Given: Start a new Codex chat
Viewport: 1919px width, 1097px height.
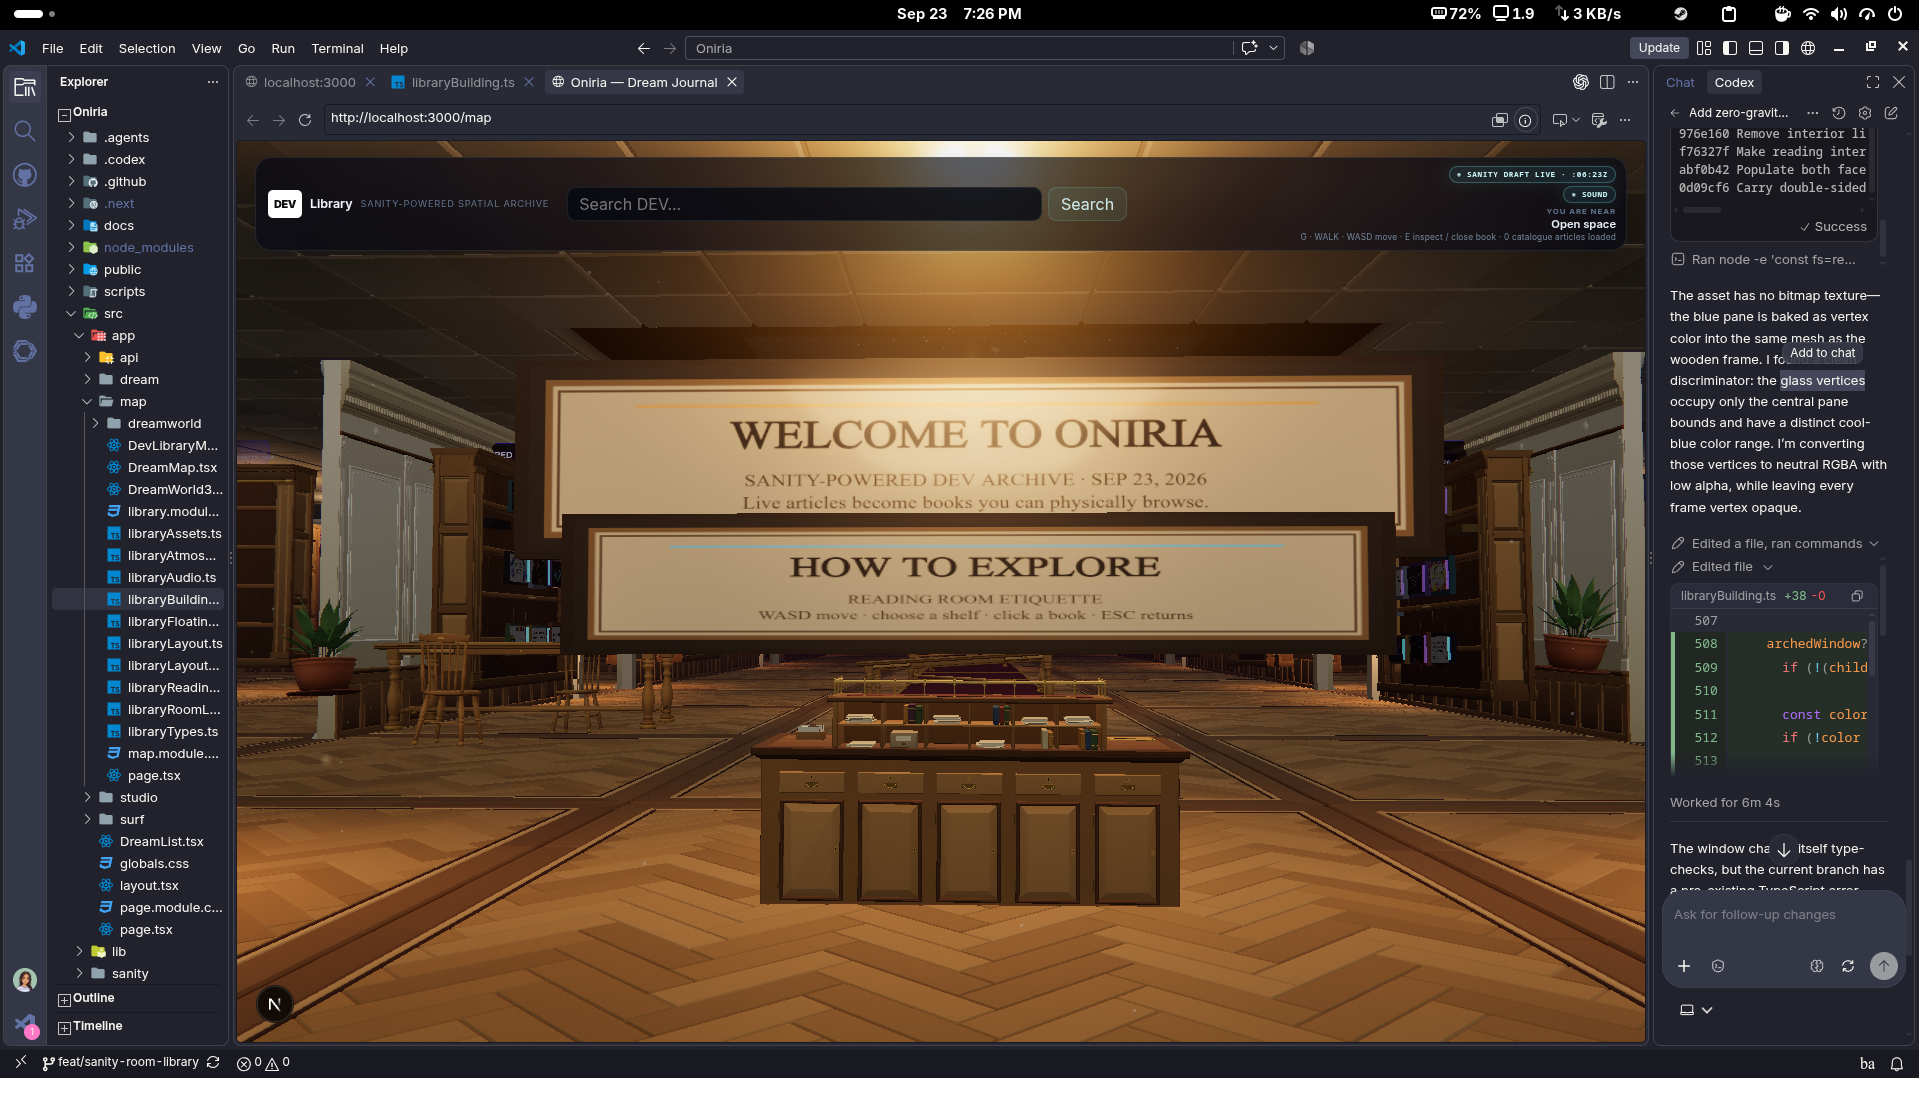Looking at the screenshot, I should point(1891,113).
